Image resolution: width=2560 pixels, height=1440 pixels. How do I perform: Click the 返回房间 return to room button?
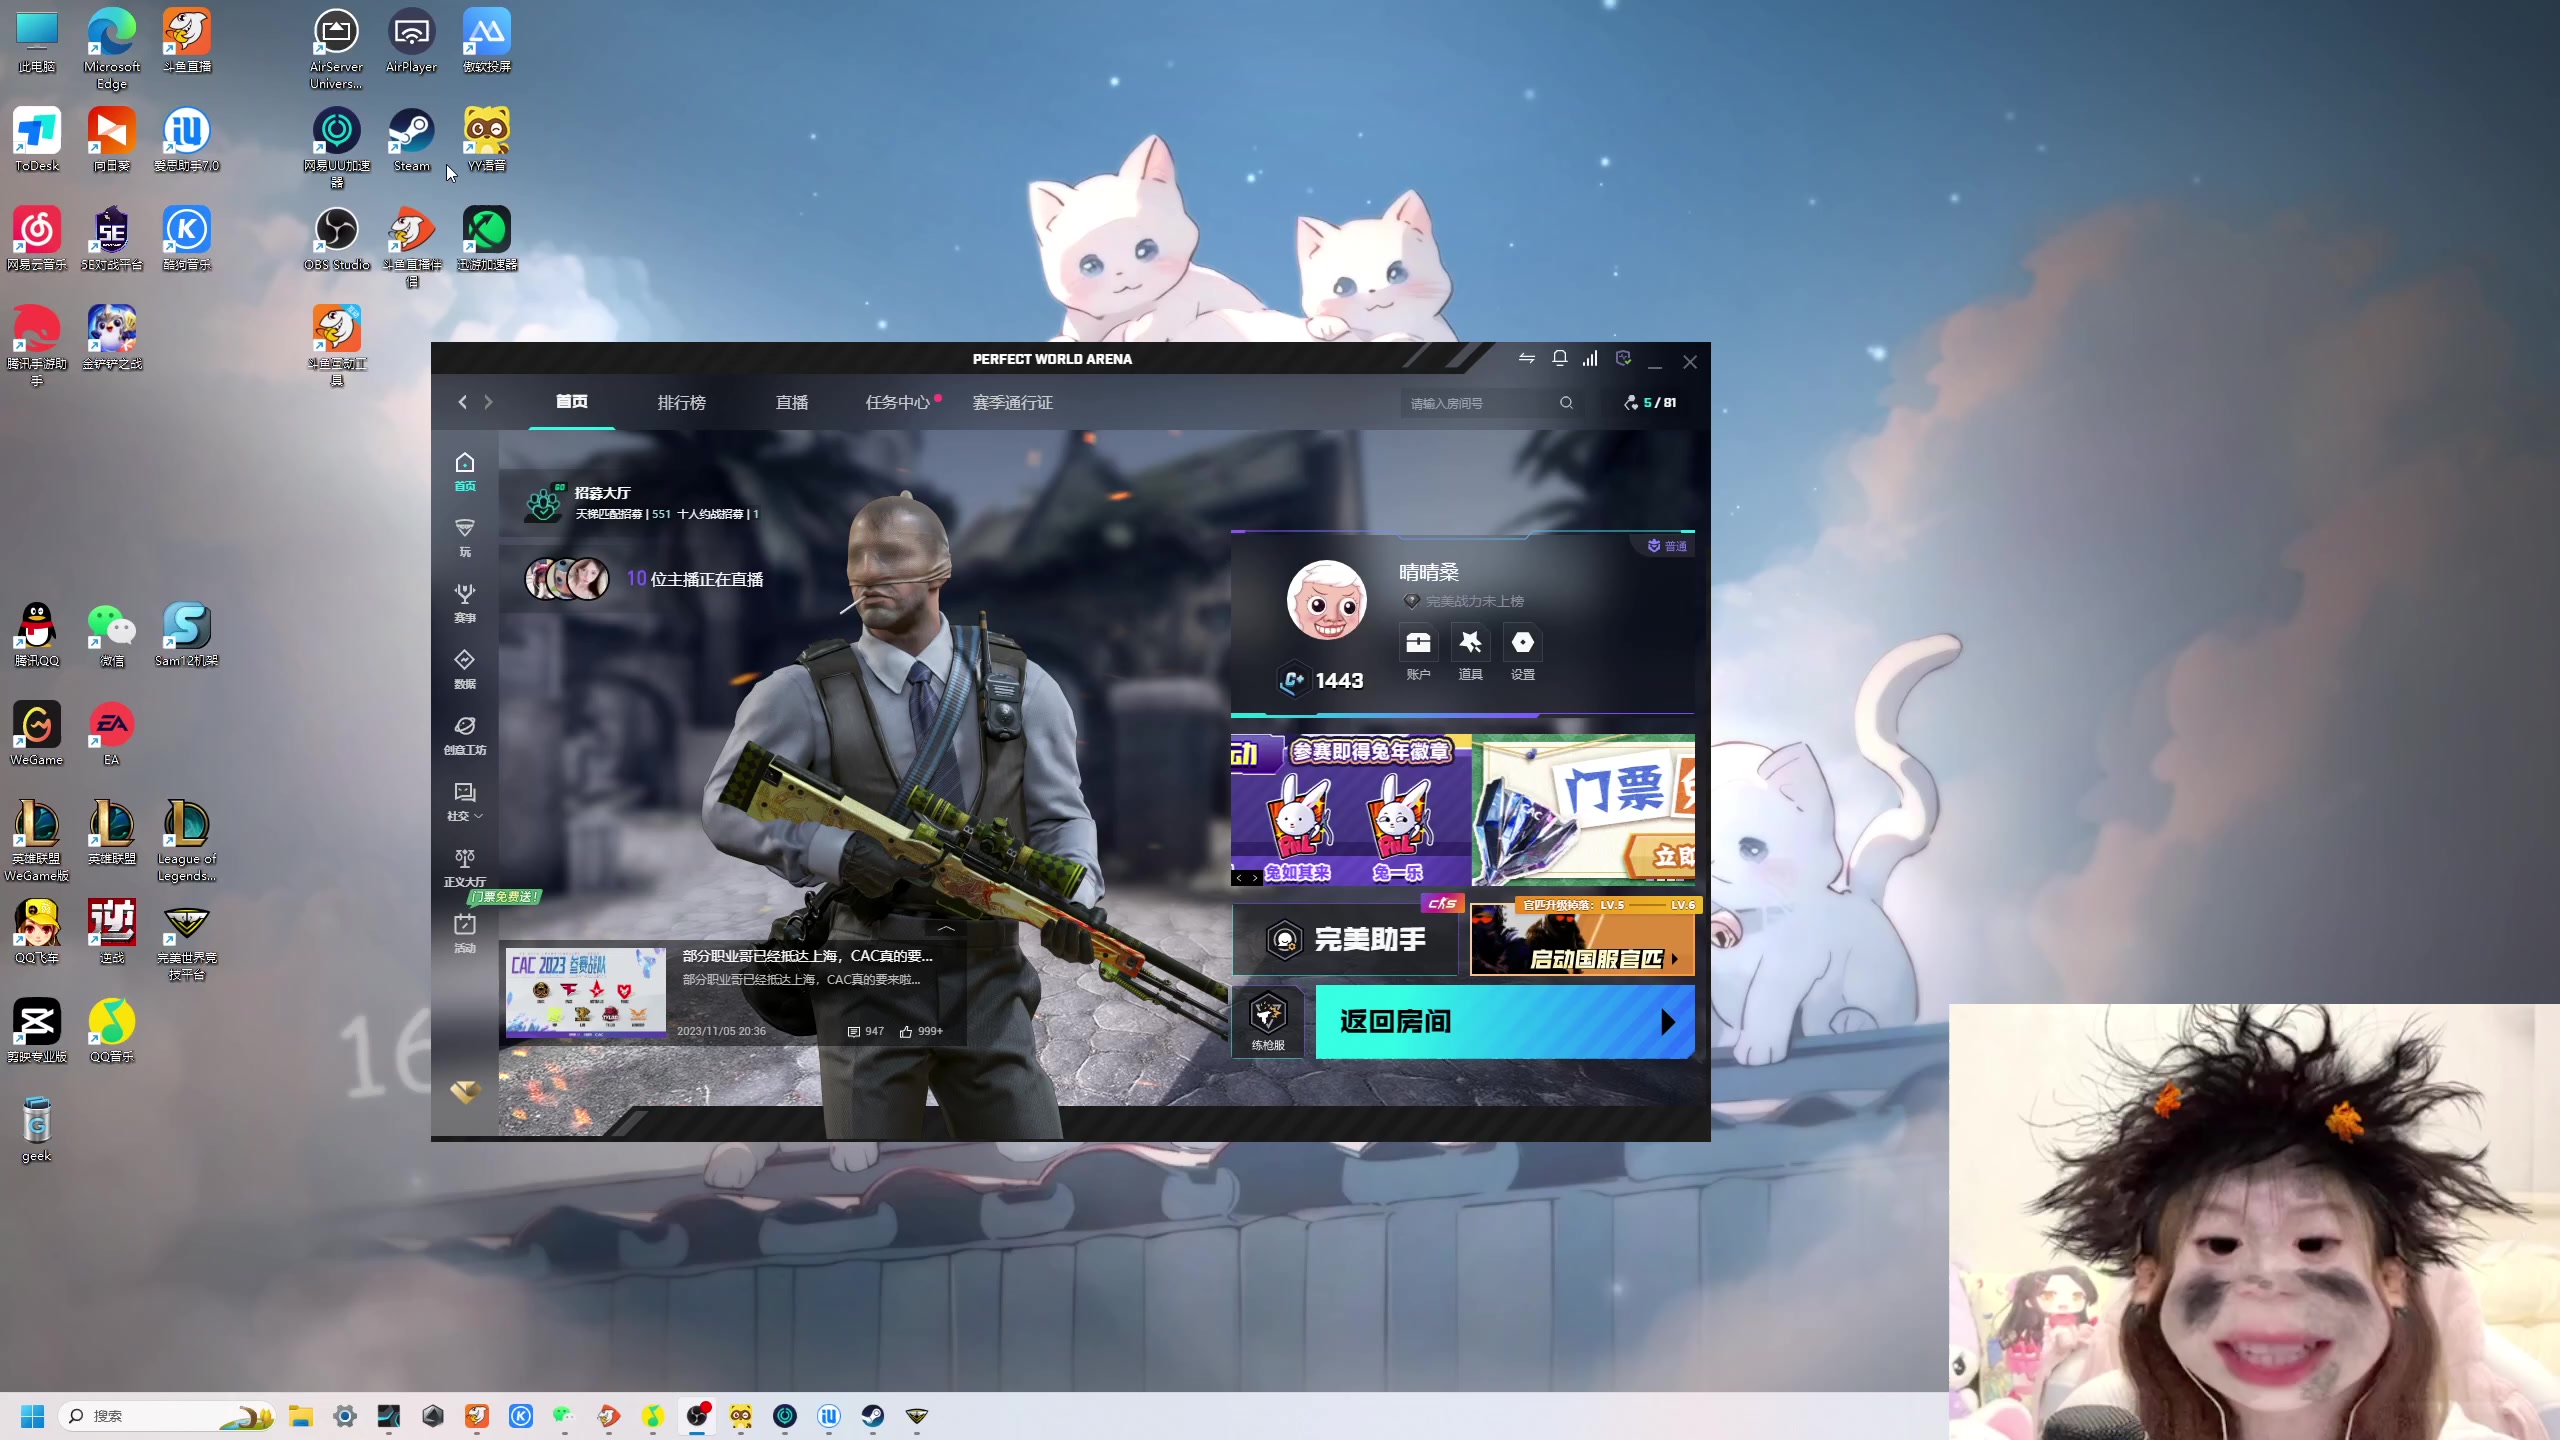1505,1021
